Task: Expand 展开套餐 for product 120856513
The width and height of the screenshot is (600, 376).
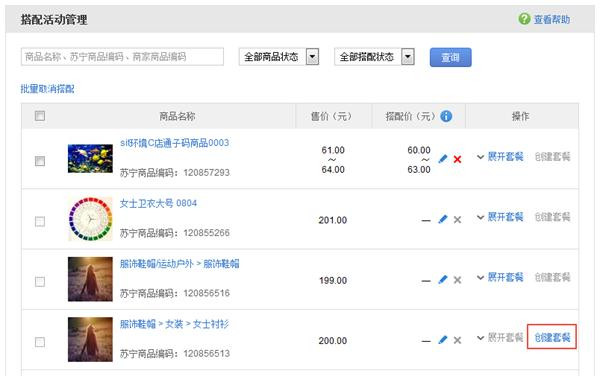Action: pos(500,338)
